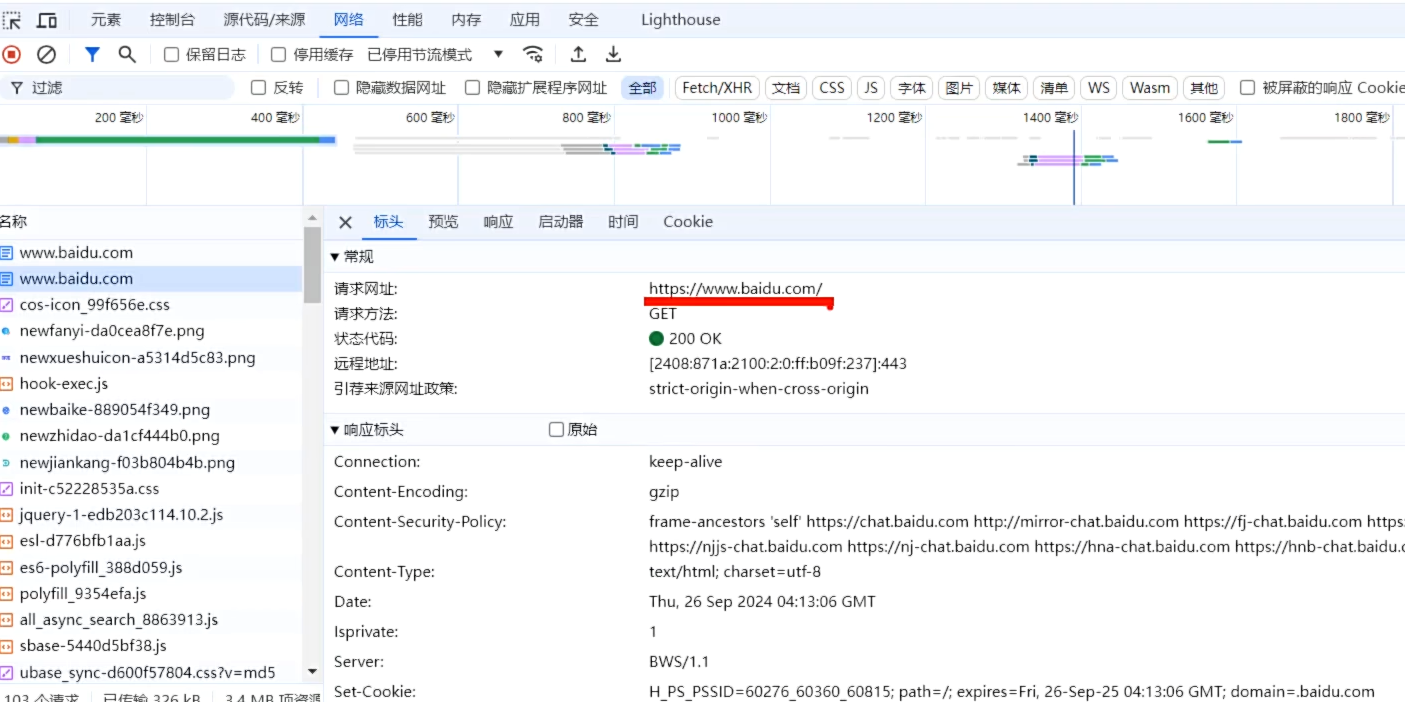Click script icon of polyfill_9354efa.js
1405x702 pixels.
coord(7,594)
